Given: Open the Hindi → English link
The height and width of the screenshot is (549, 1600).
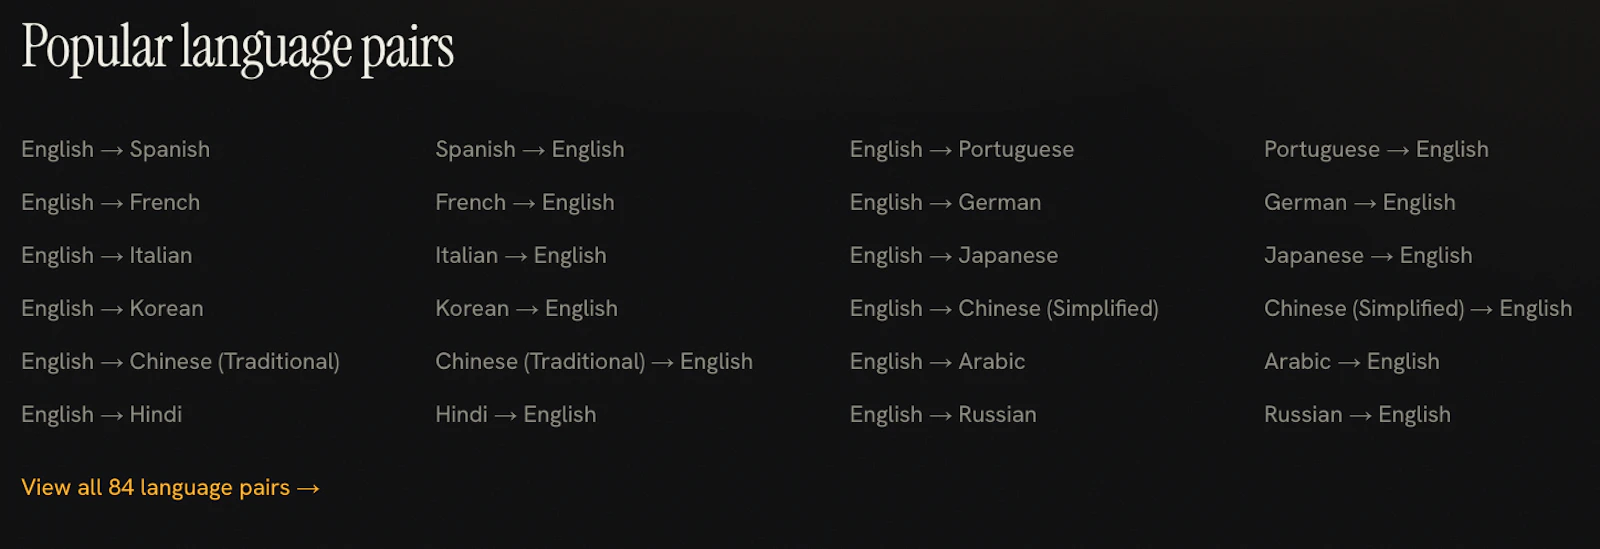Looking at the screenshot, I should [516, 414].
